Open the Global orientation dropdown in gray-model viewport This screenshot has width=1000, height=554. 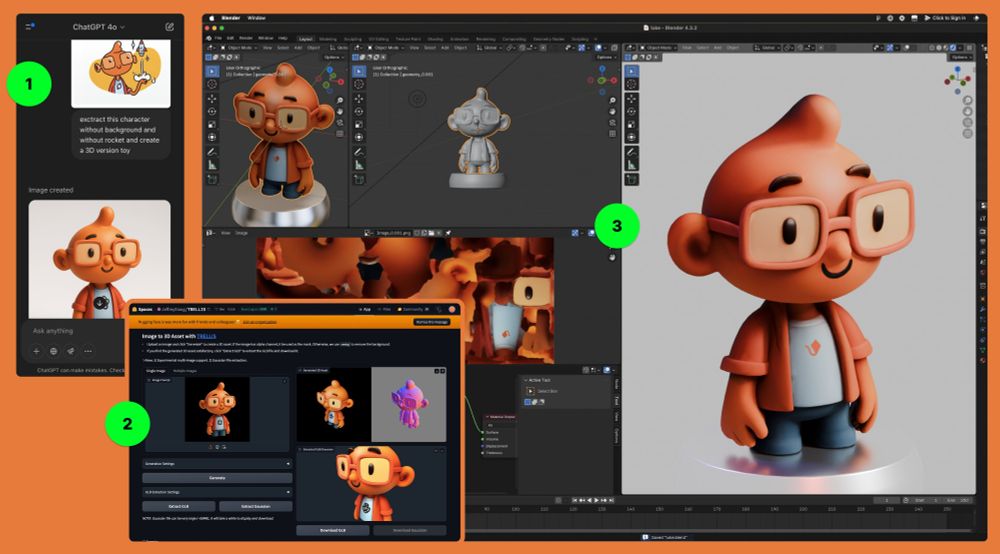pos(489,48)
